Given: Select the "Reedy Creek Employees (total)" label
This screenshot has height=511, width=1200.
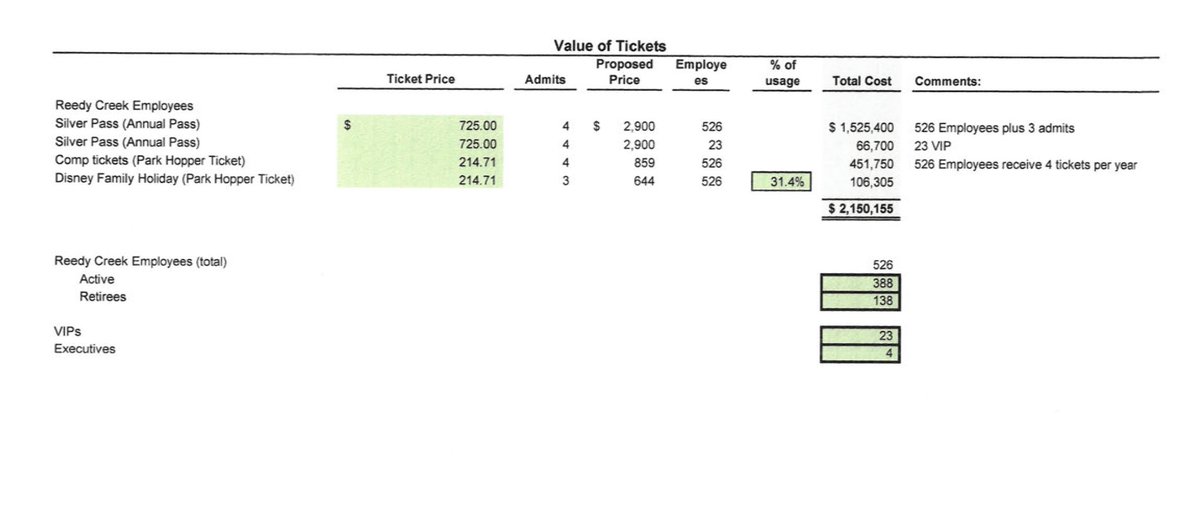Looking at the screenshot, I should [x=140, y=262].
